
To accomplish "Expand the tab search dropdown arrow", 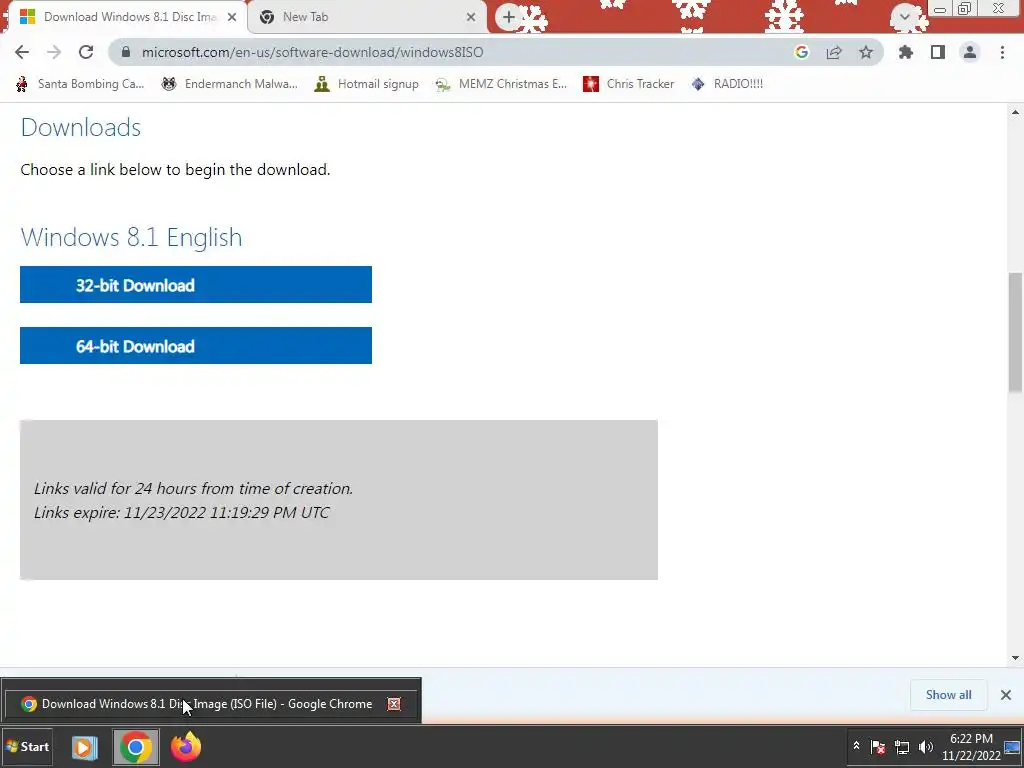I will 904,17.
